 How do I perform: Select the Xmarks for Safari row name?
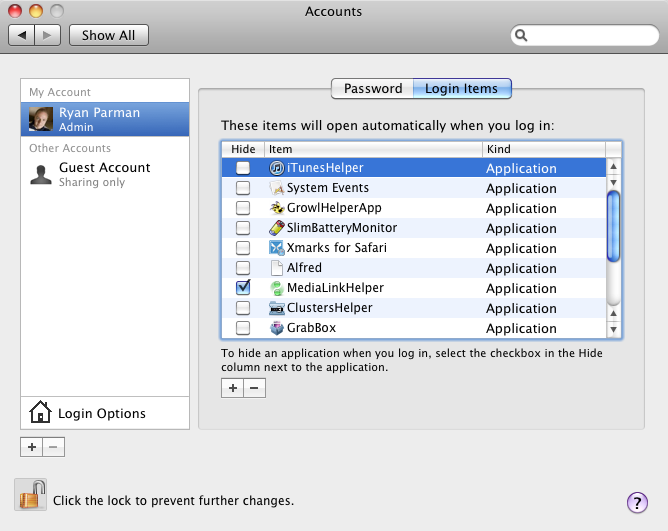tap(337, 248)
